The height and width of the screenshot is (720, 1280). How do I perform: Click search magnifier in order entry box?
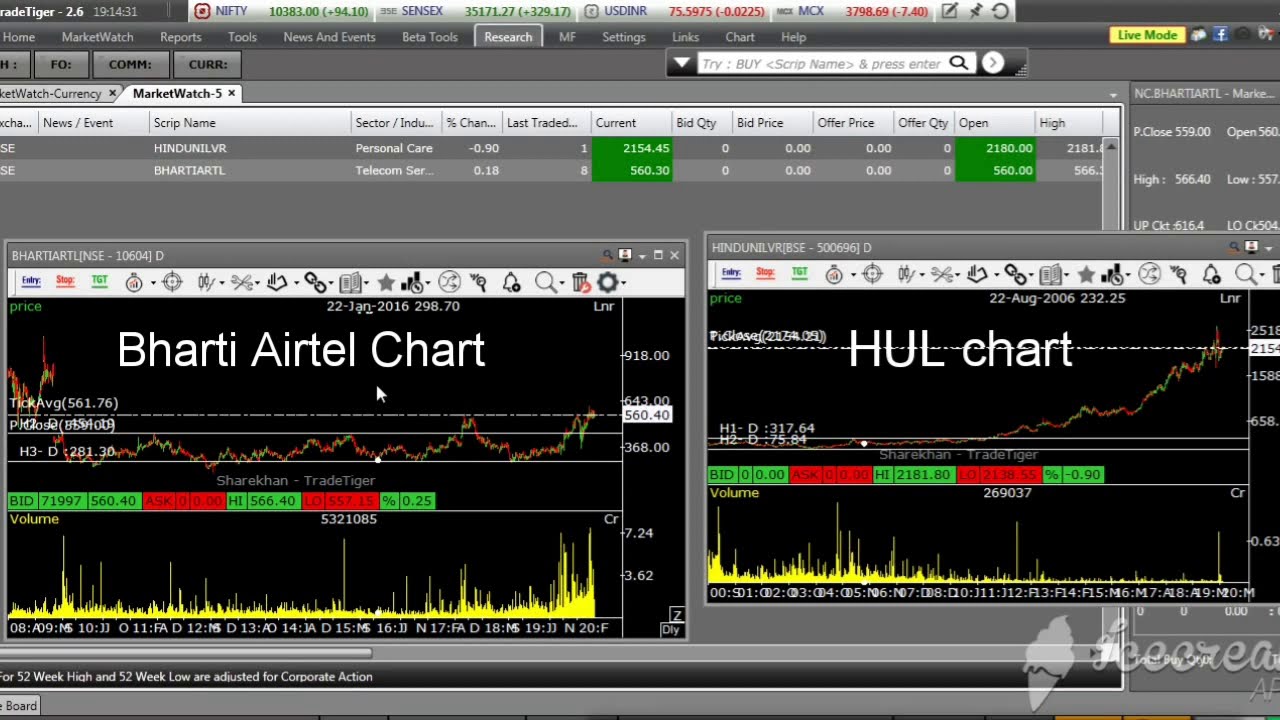pyautogui.click(x=958, y=63)
